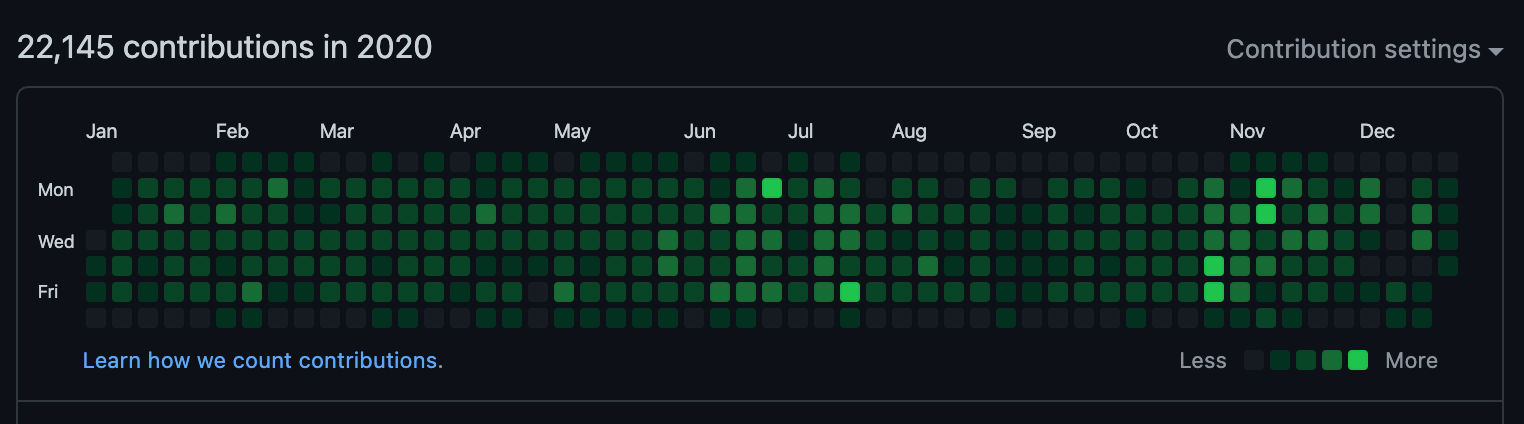Select the middle legend swatch between Less and More

(1306, 361)
